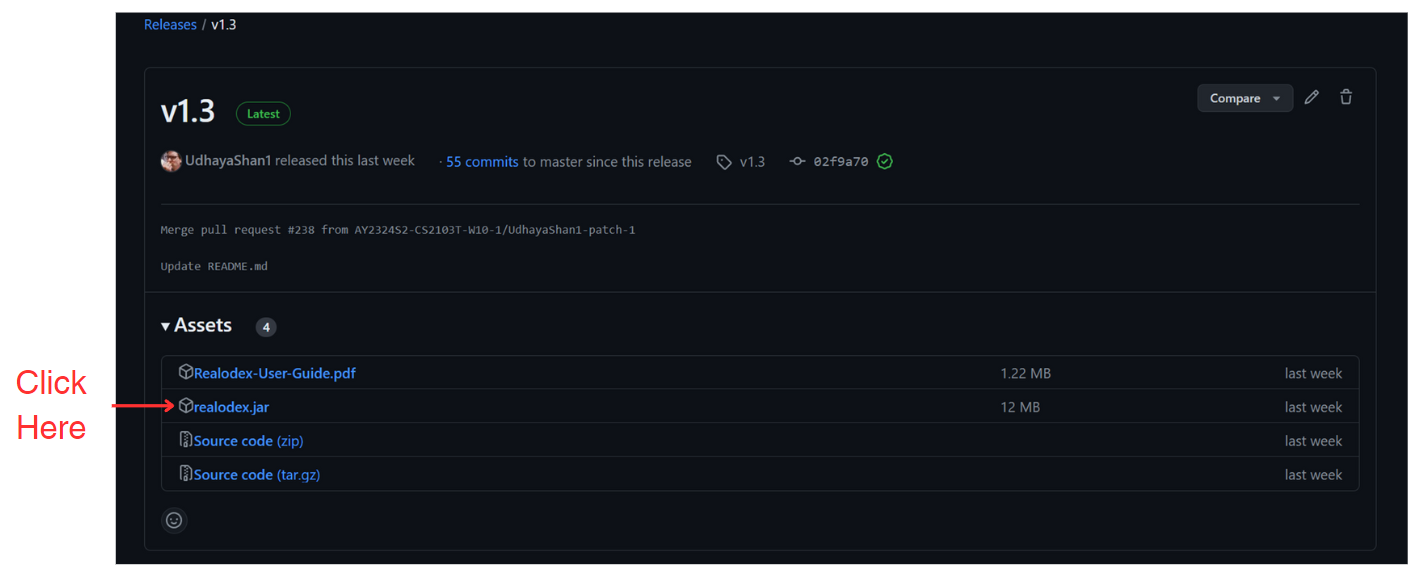Download Source code (zip)

point(248,441)
